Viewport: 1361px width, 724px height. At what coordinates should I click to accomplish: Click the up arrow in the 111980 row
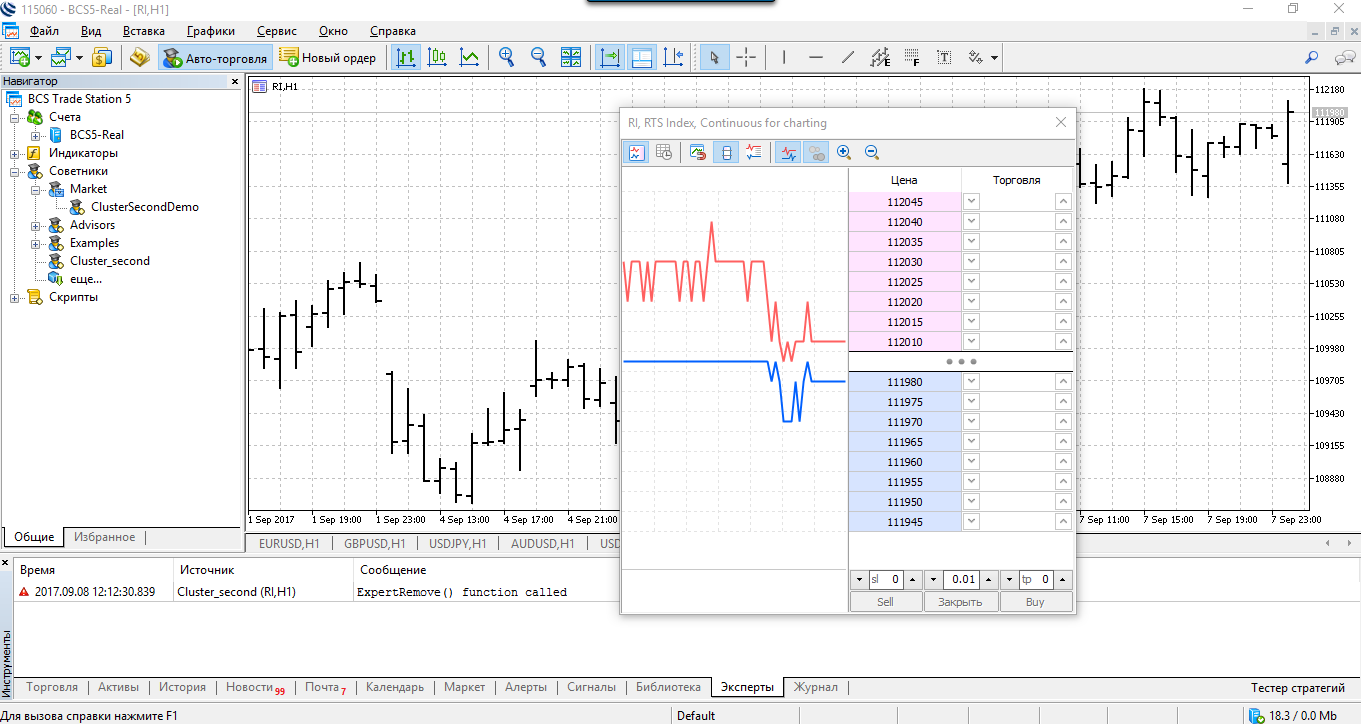1063,382
